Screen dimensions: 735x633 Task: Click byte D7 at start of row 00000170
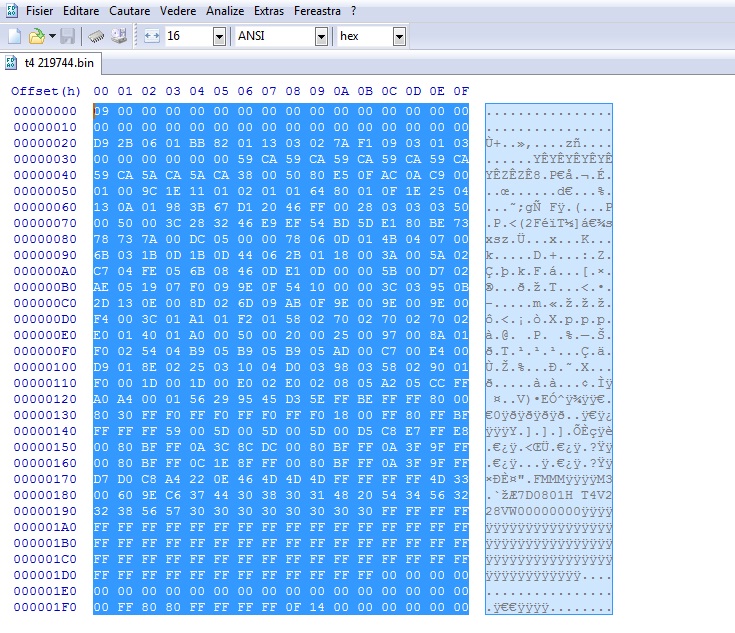pos(101,479)
